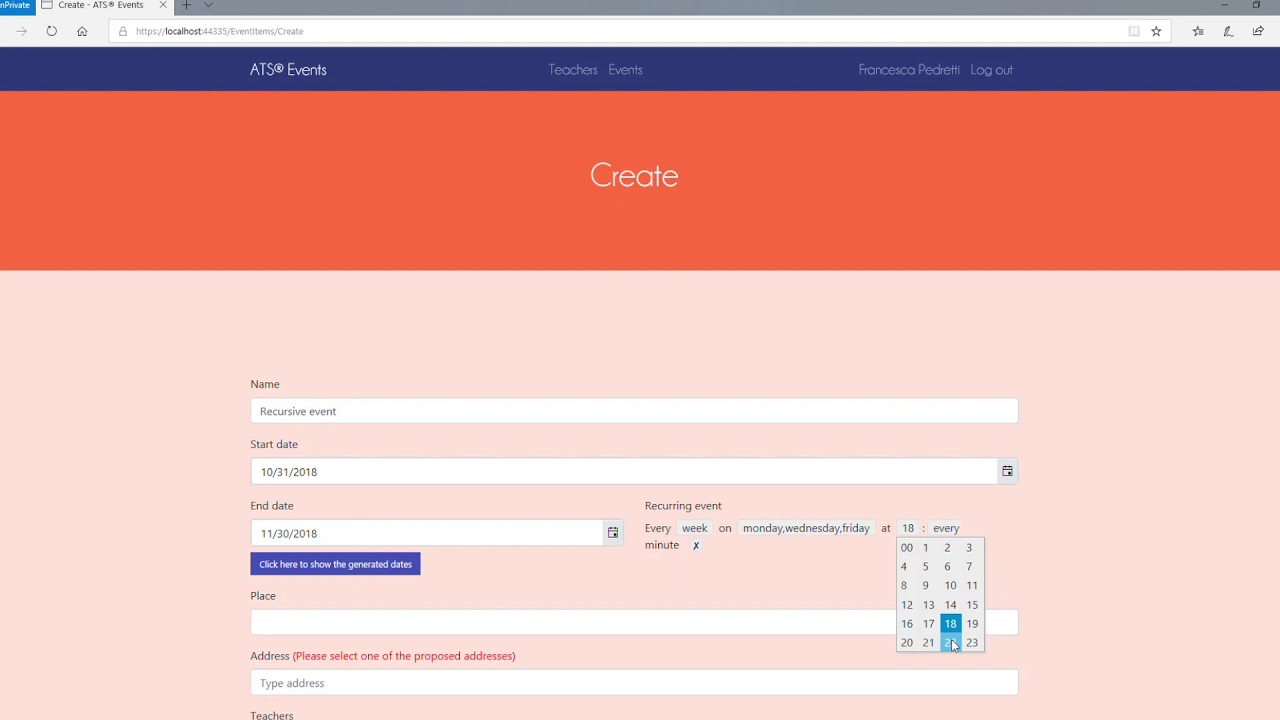Pick hour 16 in the list
This screenshot has height=720, width=1280.
[x=907, y=624]
